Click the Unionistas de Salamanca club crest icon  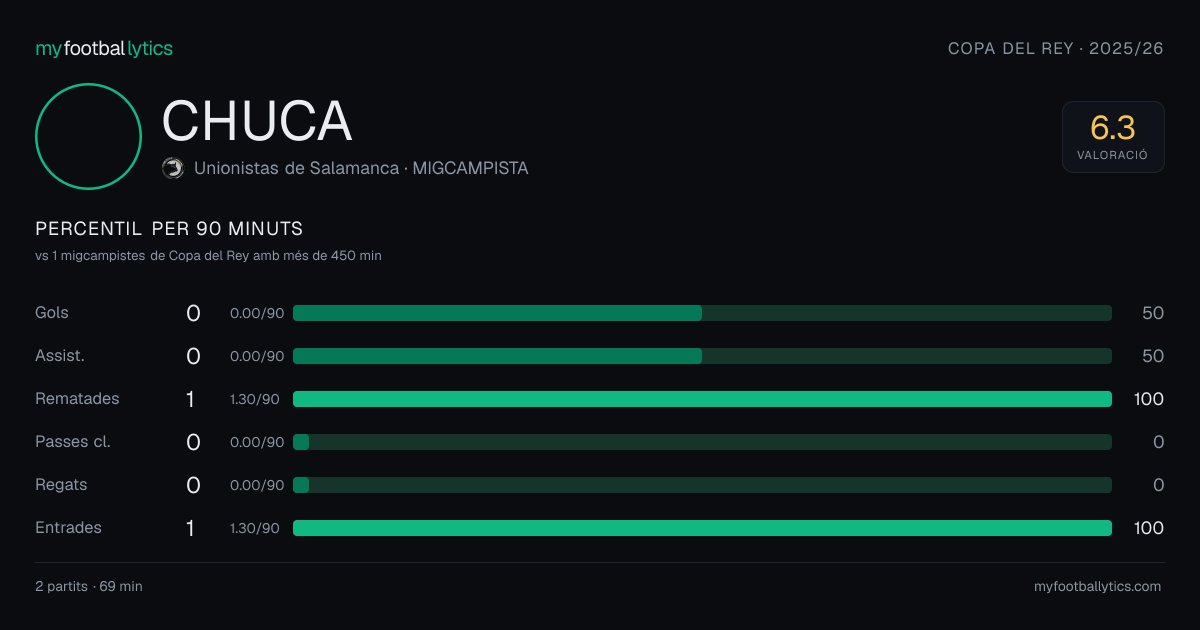[x=173, y=168]
